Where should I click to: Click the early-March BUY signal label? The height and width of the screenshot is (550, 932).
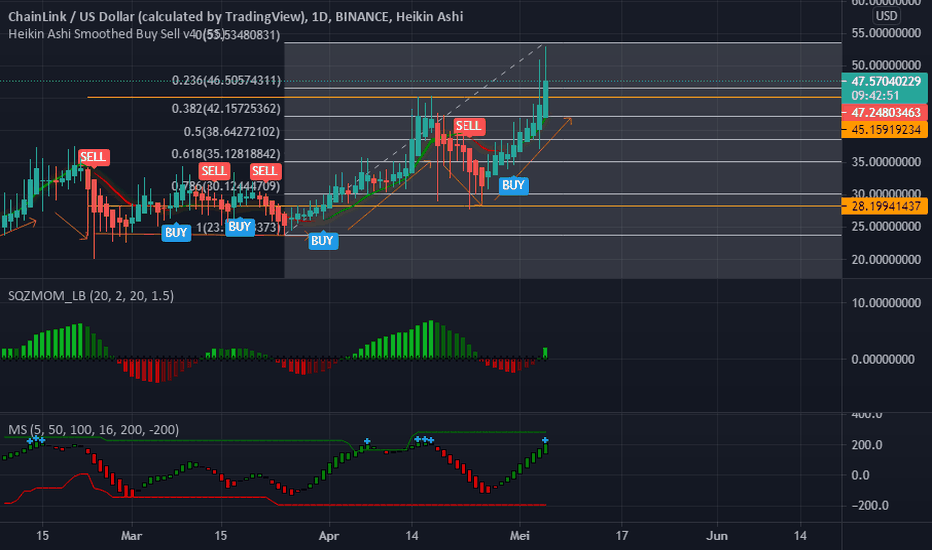tap(176, 232)
